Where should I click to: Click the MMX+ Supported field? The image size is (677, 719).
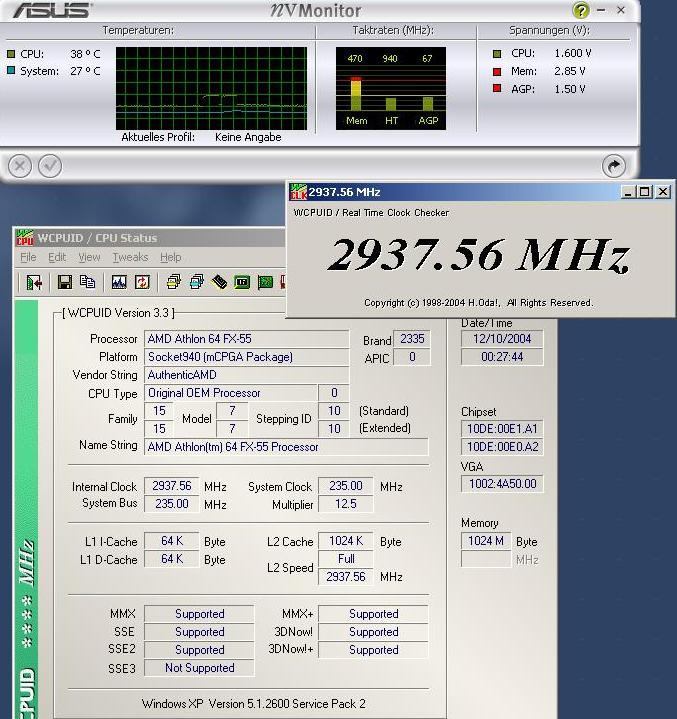point(373,614)
